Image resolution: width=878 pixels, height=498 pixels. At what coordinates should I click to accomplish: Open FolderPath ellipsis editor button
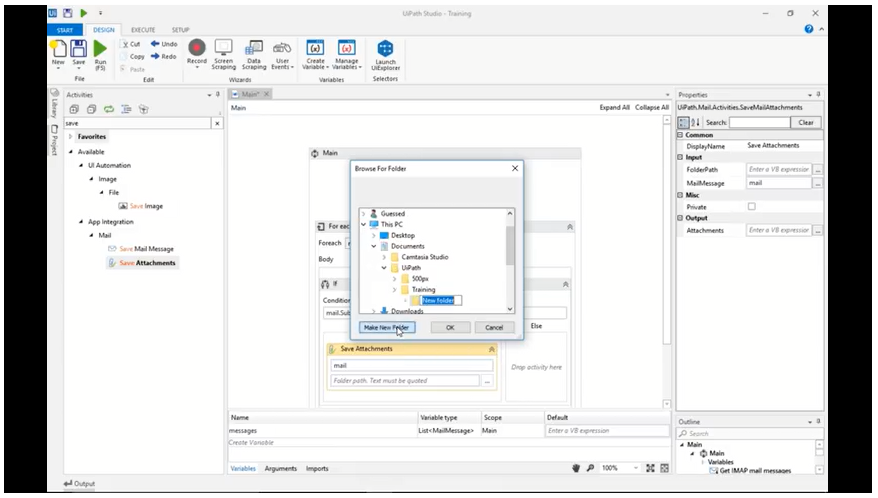(x=818, y=169)
